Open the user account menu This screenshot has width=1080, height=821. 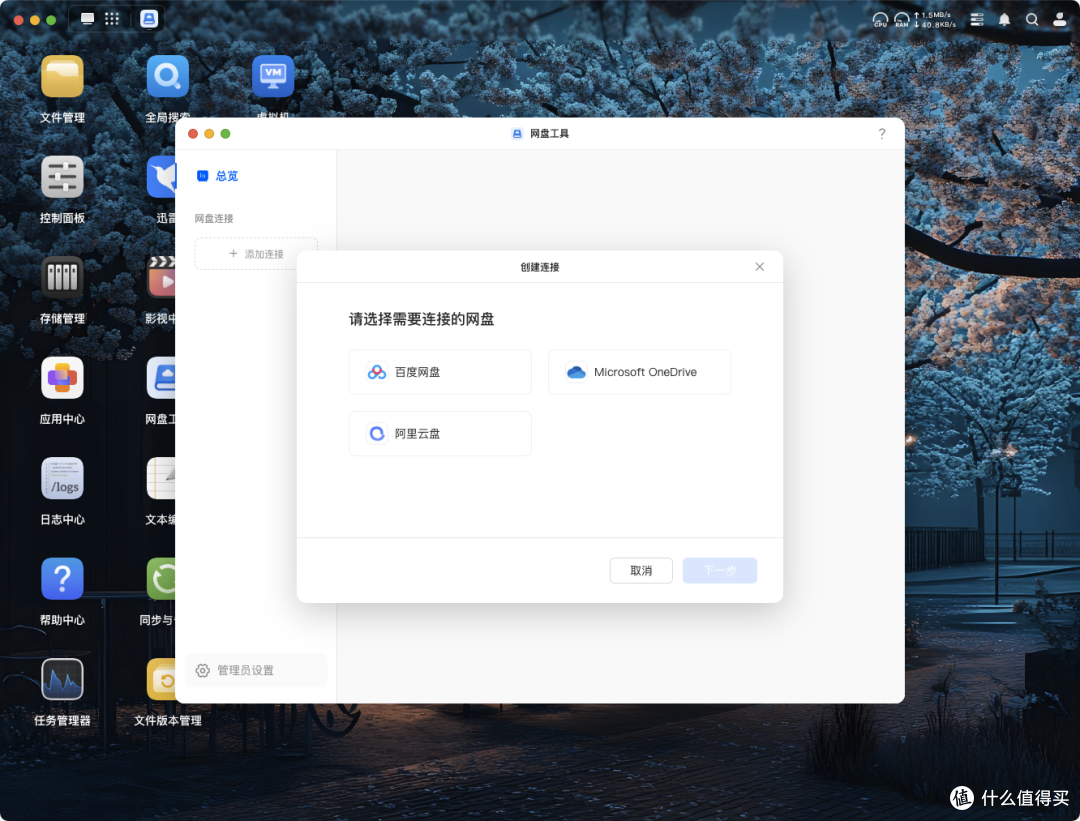pos(1059,20)
